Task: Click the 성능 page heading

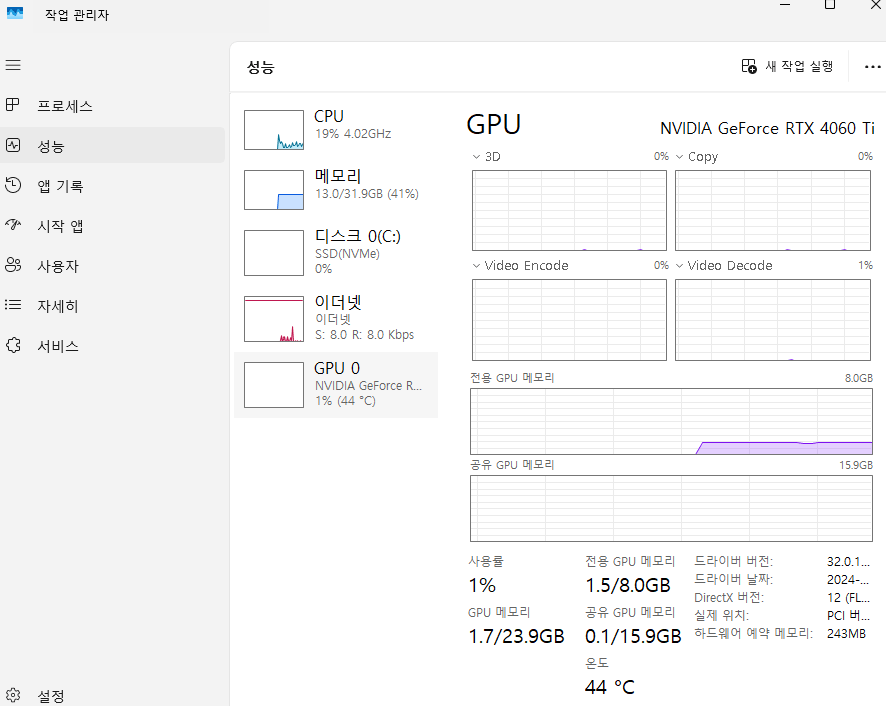Action: pyautogui.click(x=260, y=67)
